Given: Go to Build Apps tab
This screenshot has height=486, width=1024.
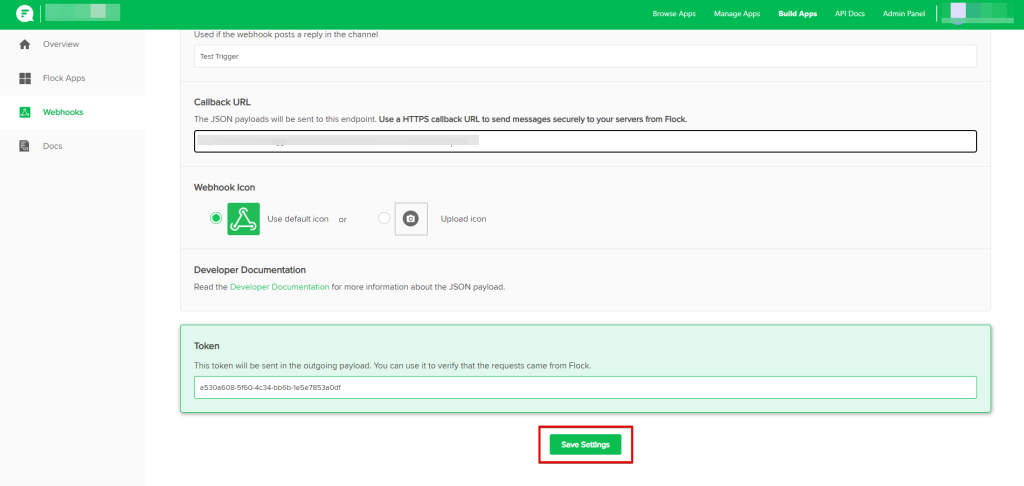Looking at the screenshot, I should pos(798,14).
